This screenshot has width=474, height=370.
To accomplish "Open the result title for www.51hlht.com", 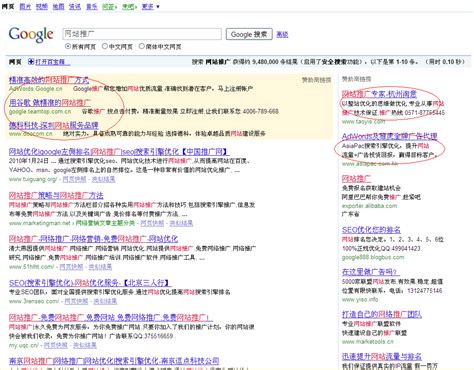I will click(x=93, y=239).
